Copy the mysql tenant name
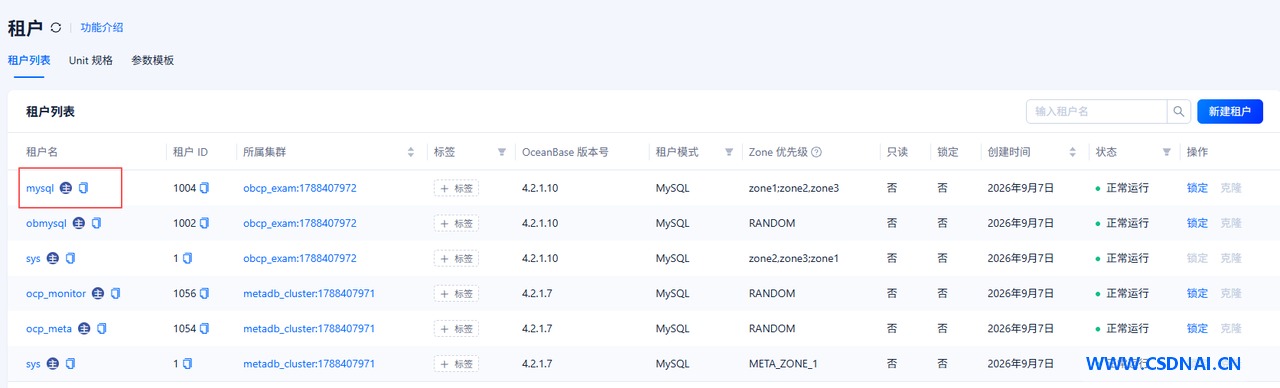 [84, 188]
